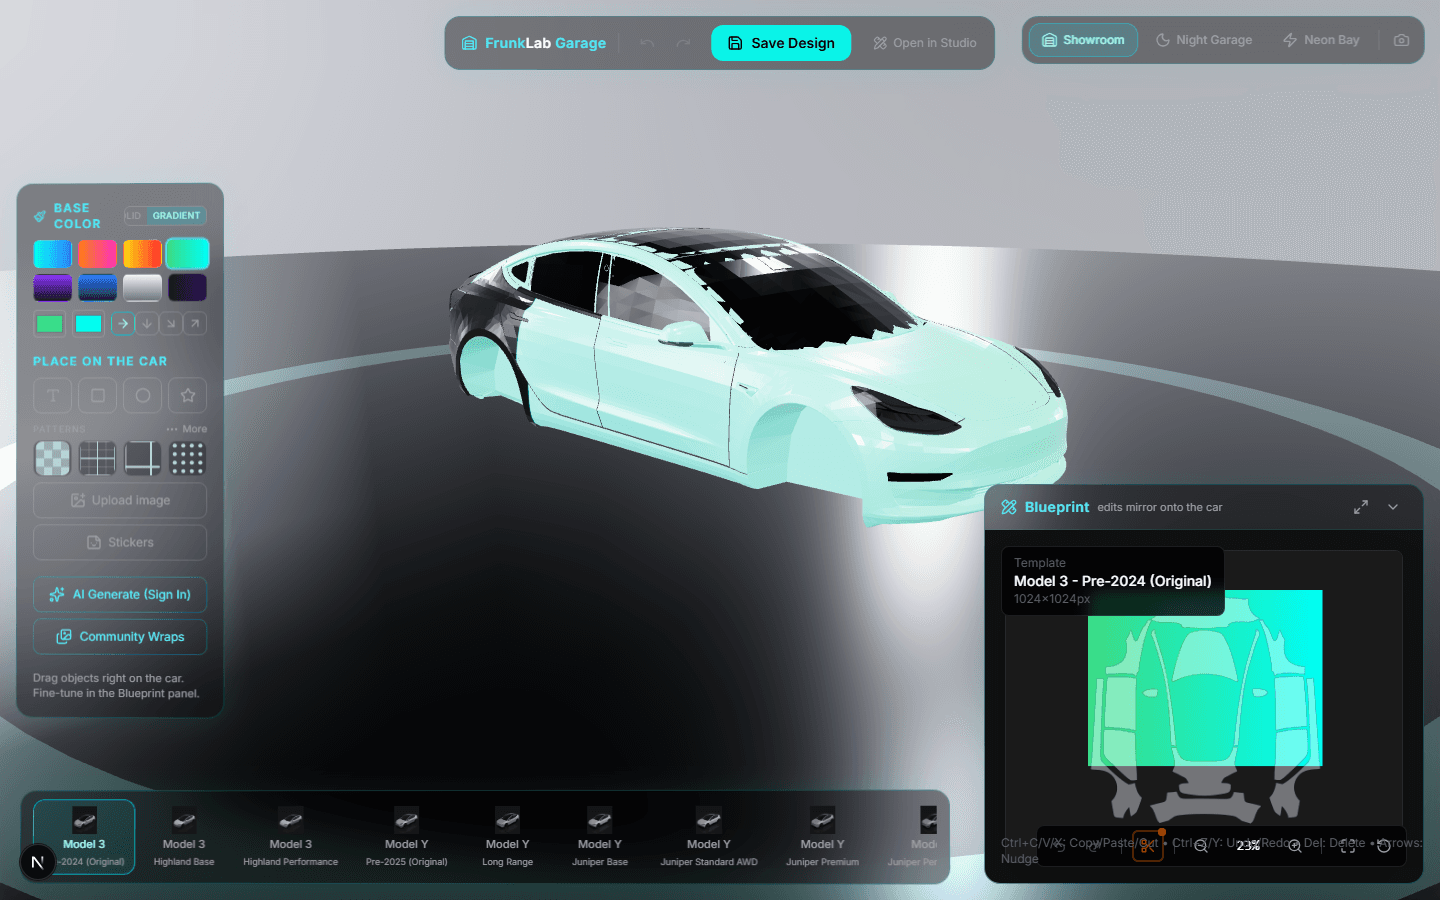The height and width of the screenshot is (900, 1440).
Task: Apply the checkerboard pattern
Action: (x=53, y=458)
